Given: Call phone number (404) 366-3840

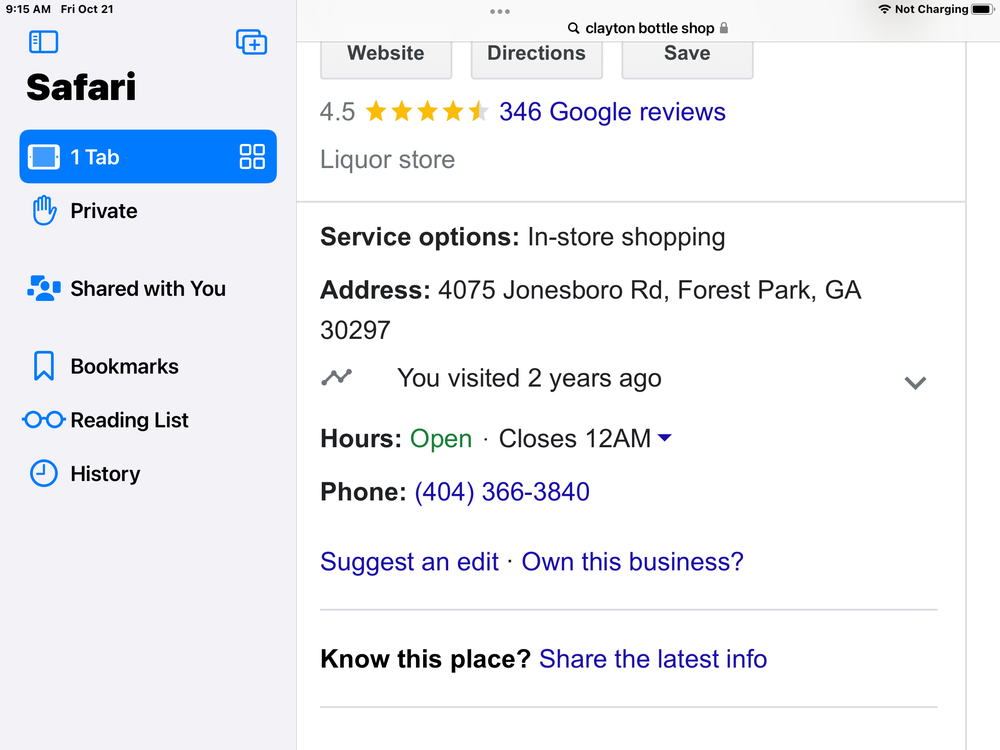Looking at the screenshot, I should [502, 492].
